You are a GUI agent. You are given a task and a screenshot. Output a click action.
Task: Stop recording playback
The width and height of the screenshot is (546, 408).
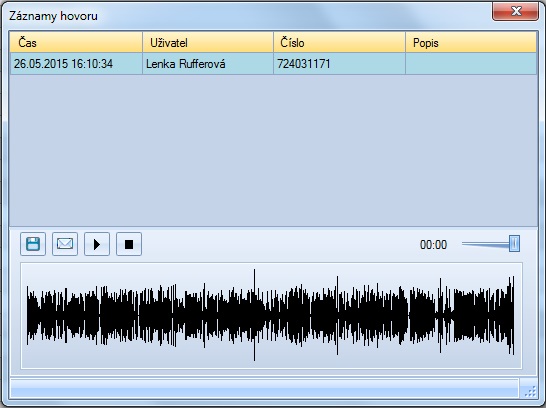129,244
